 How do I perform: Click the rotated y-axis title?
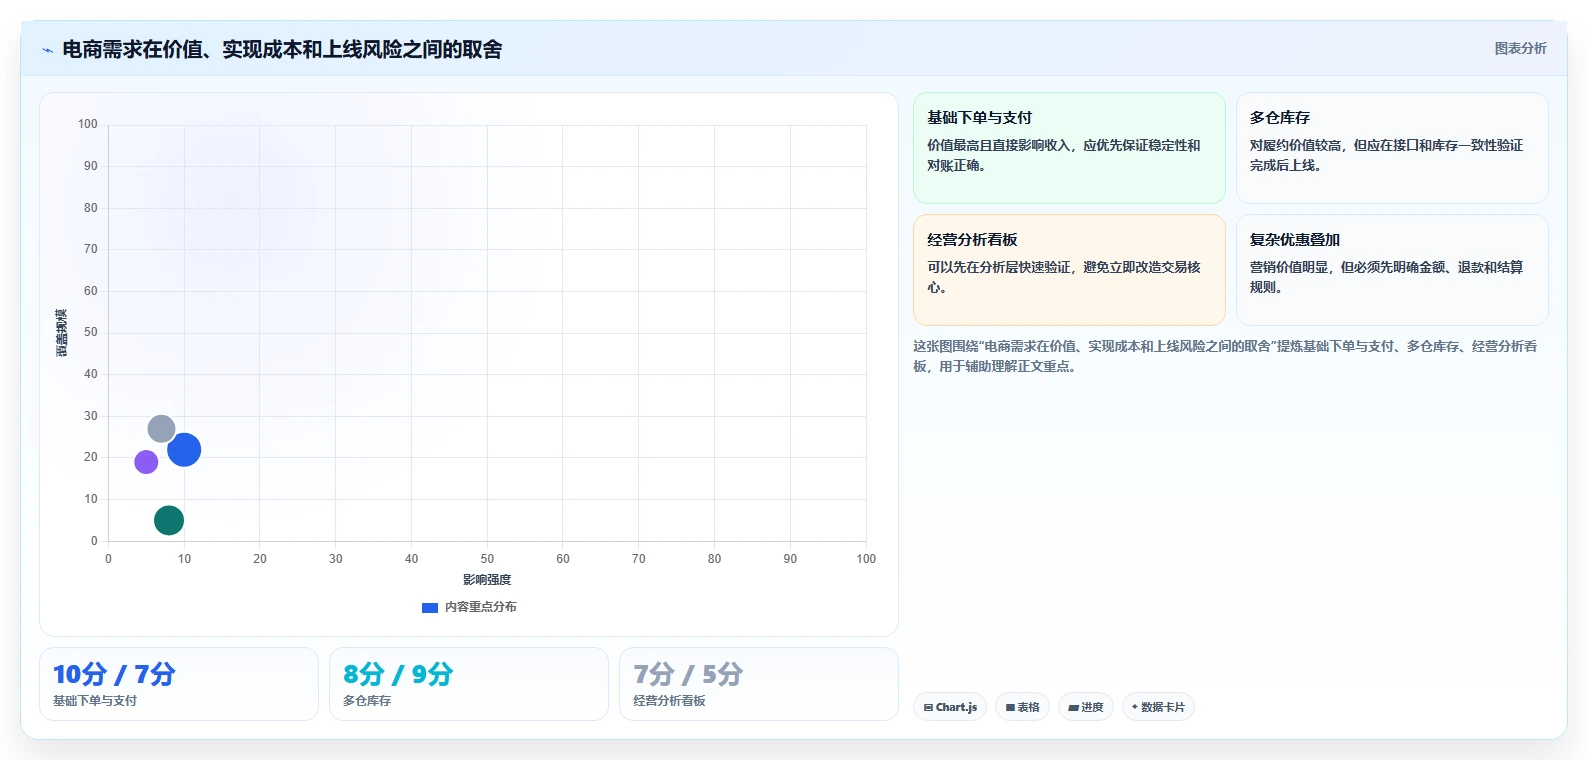pos(61,333)
